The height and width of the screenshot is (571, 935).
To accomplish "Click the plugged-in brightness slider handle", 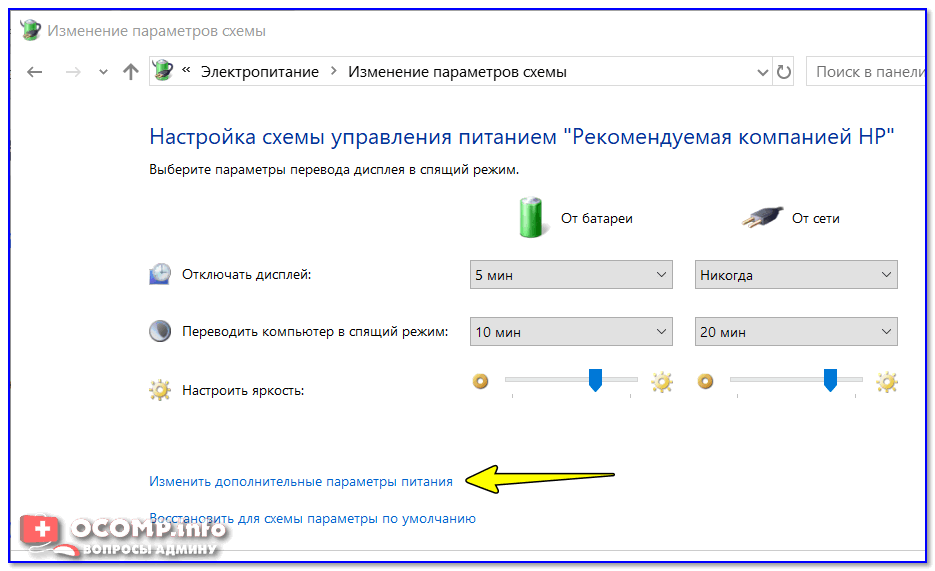I will click(x=829, y=380).
